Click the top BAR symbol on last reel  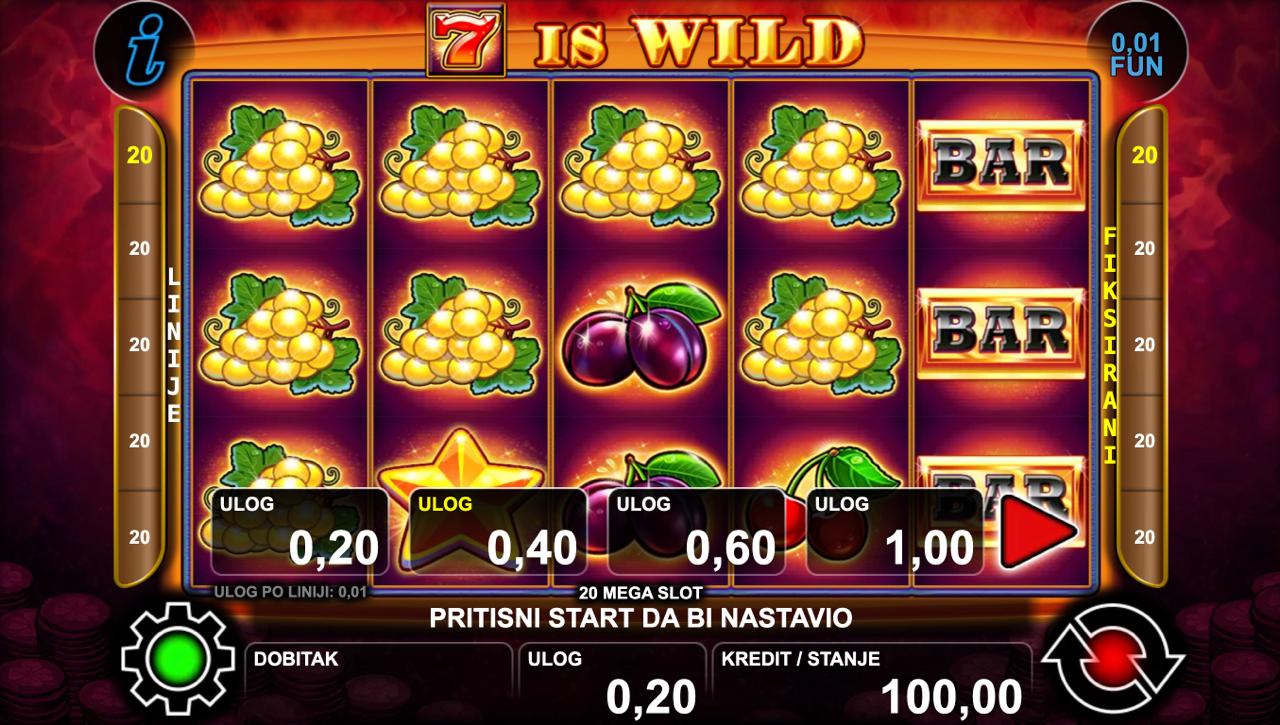1002,165
